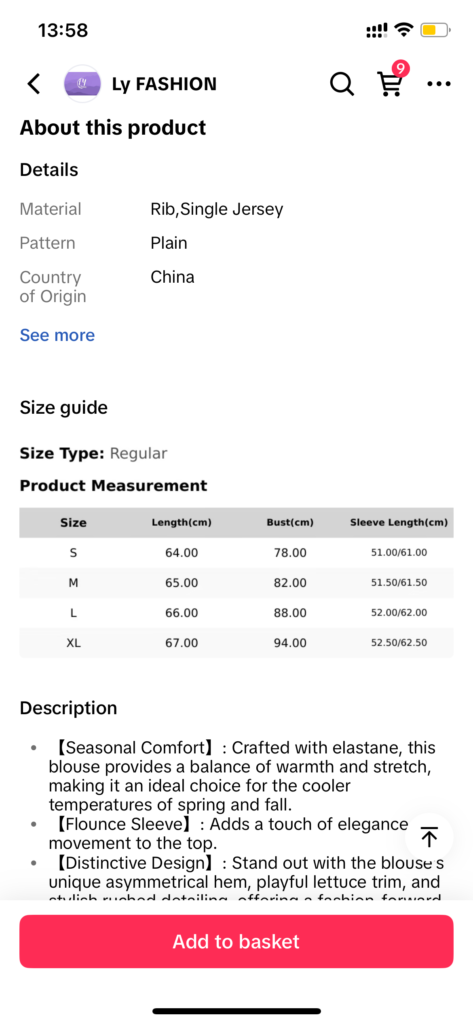Tap the Wi-Fi status icon
Screen dimensions: 473x1024
(x=405, y=29)
